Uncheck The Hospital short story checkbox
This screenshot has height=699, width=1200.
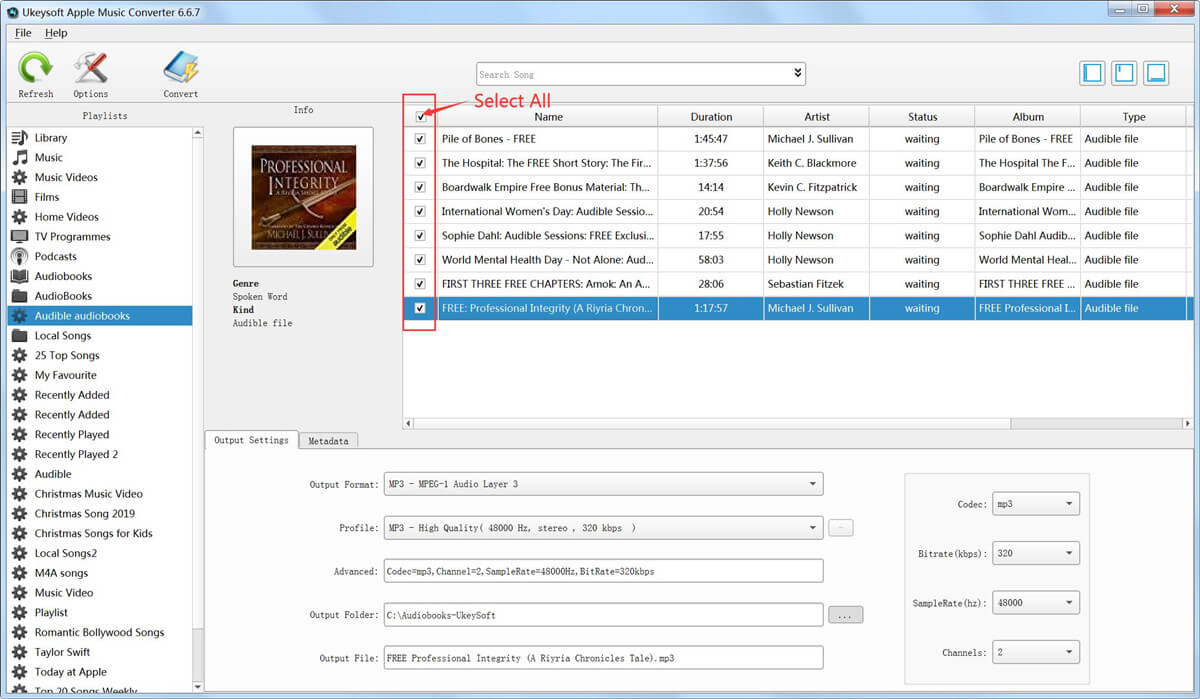[420, 163]
